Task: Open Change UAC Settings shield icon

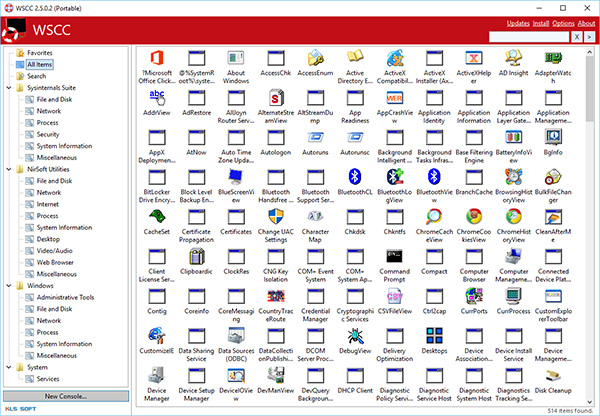Action: [x=276, y=217]
